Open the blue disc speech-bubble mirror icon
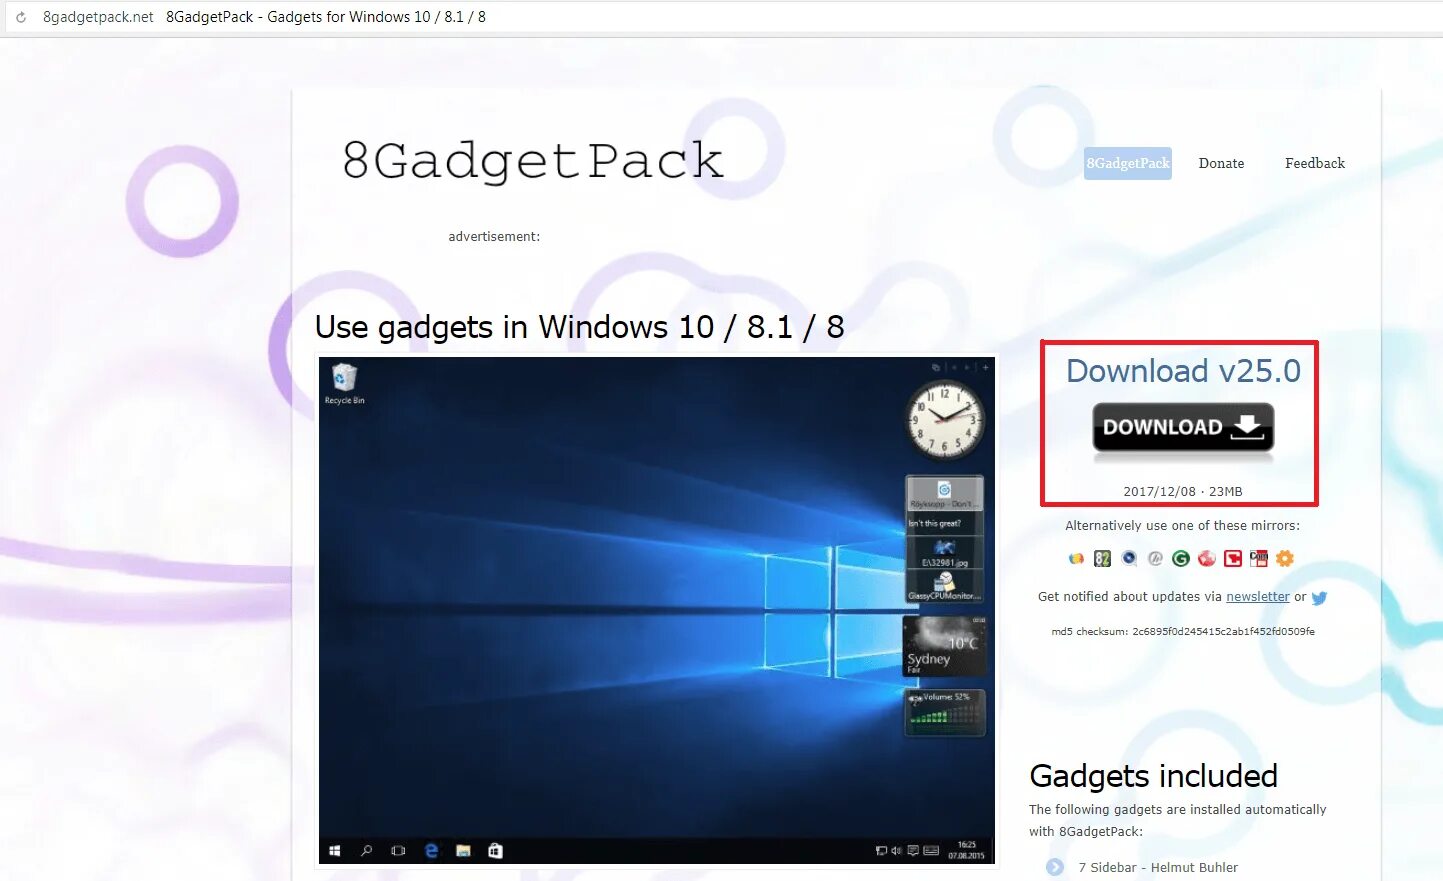 [1129, 559]
